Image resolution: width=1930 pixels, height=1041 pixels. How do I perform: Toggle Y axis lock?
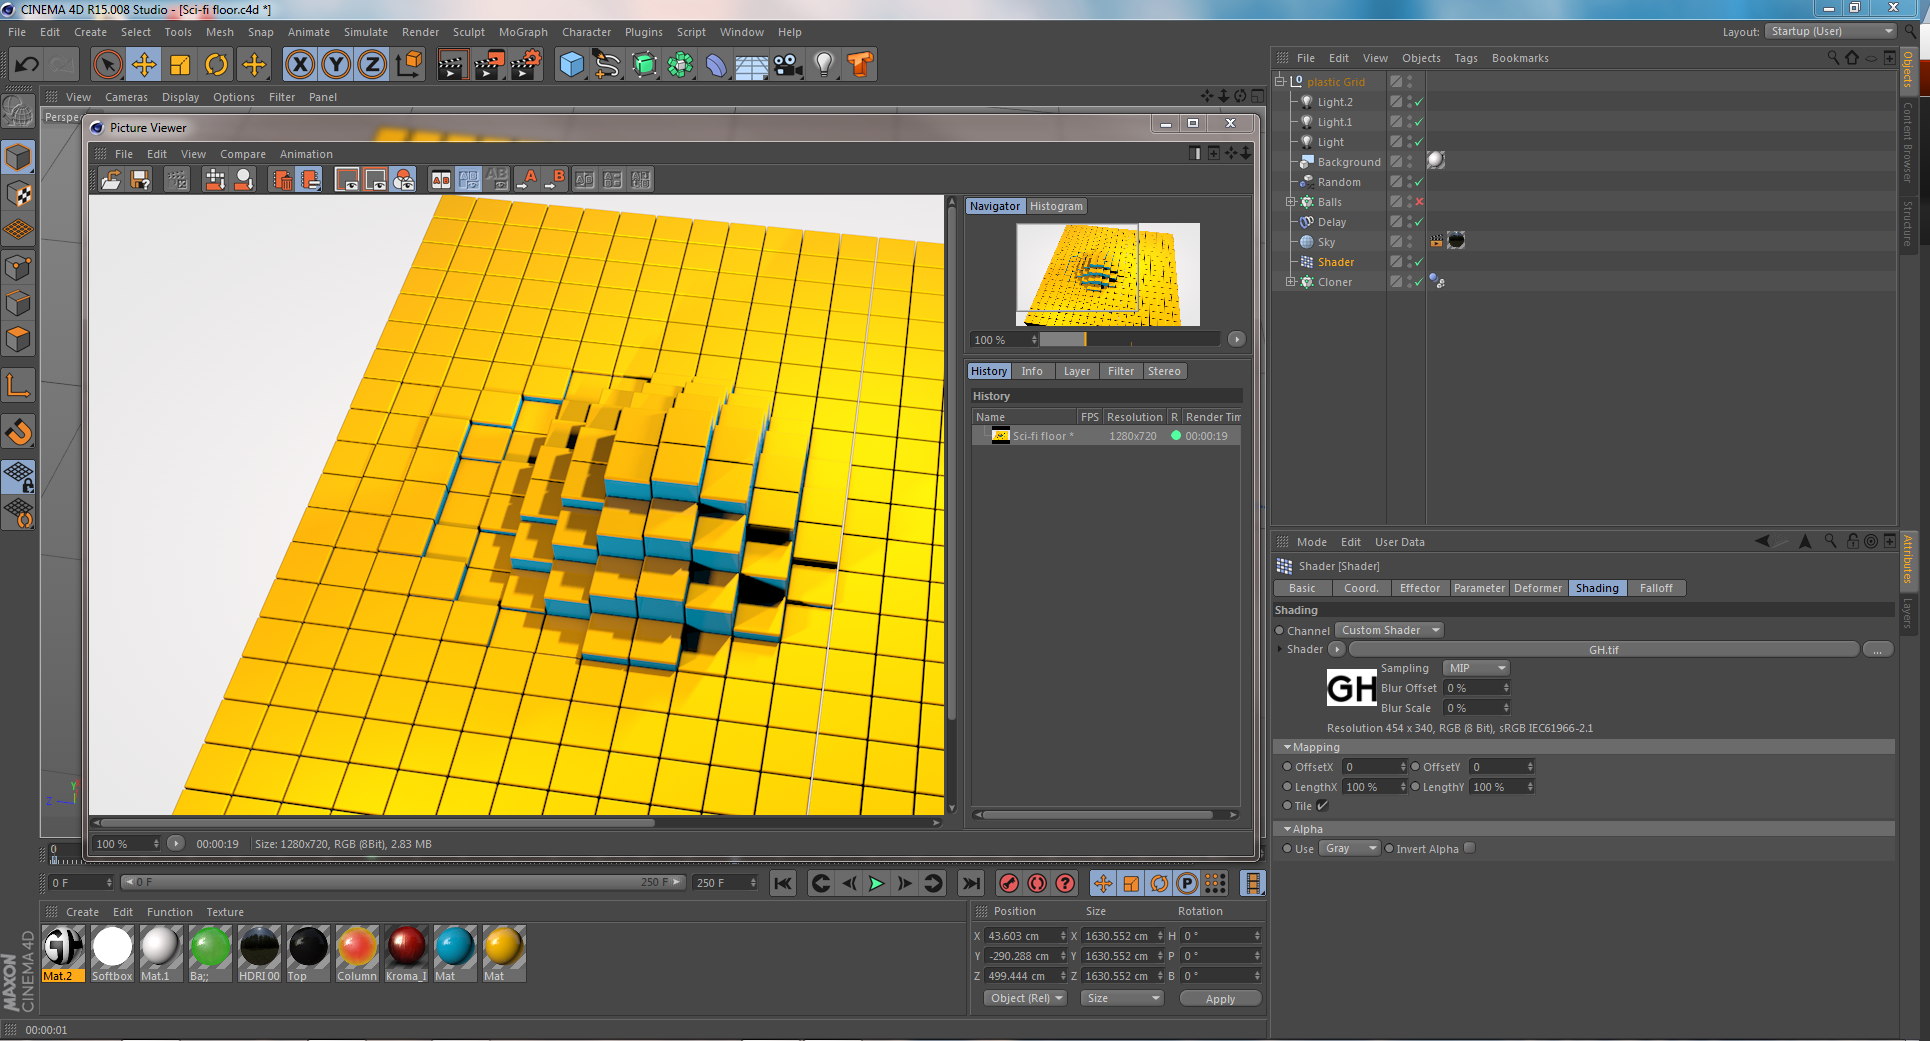pyautogui.click(x=336, y=65)
